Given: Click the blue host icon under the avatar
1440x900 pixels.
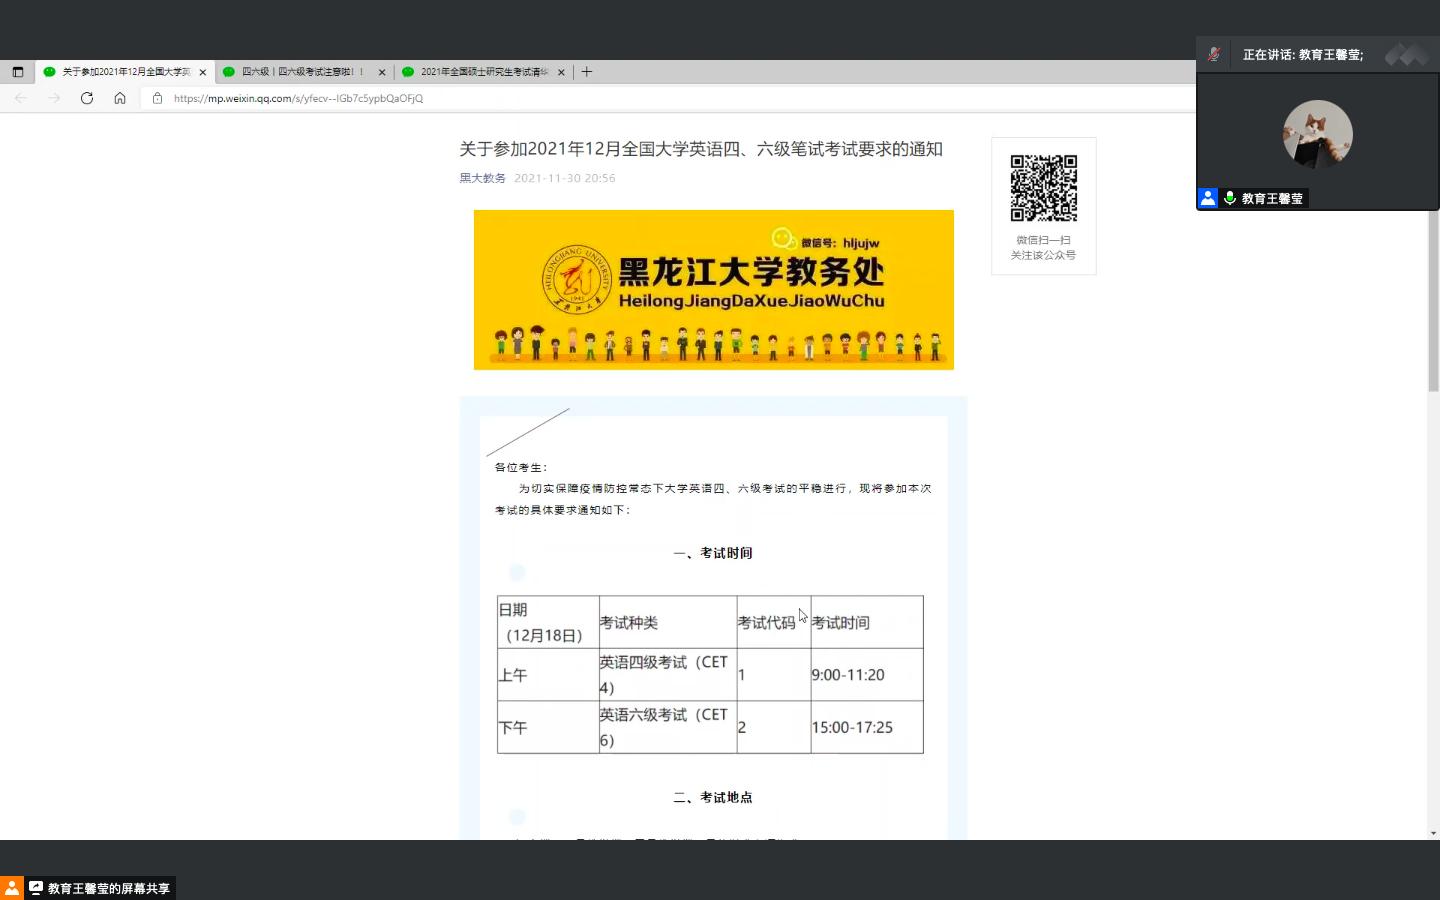Looking at the screenshot, I should tap(1208, 199).
